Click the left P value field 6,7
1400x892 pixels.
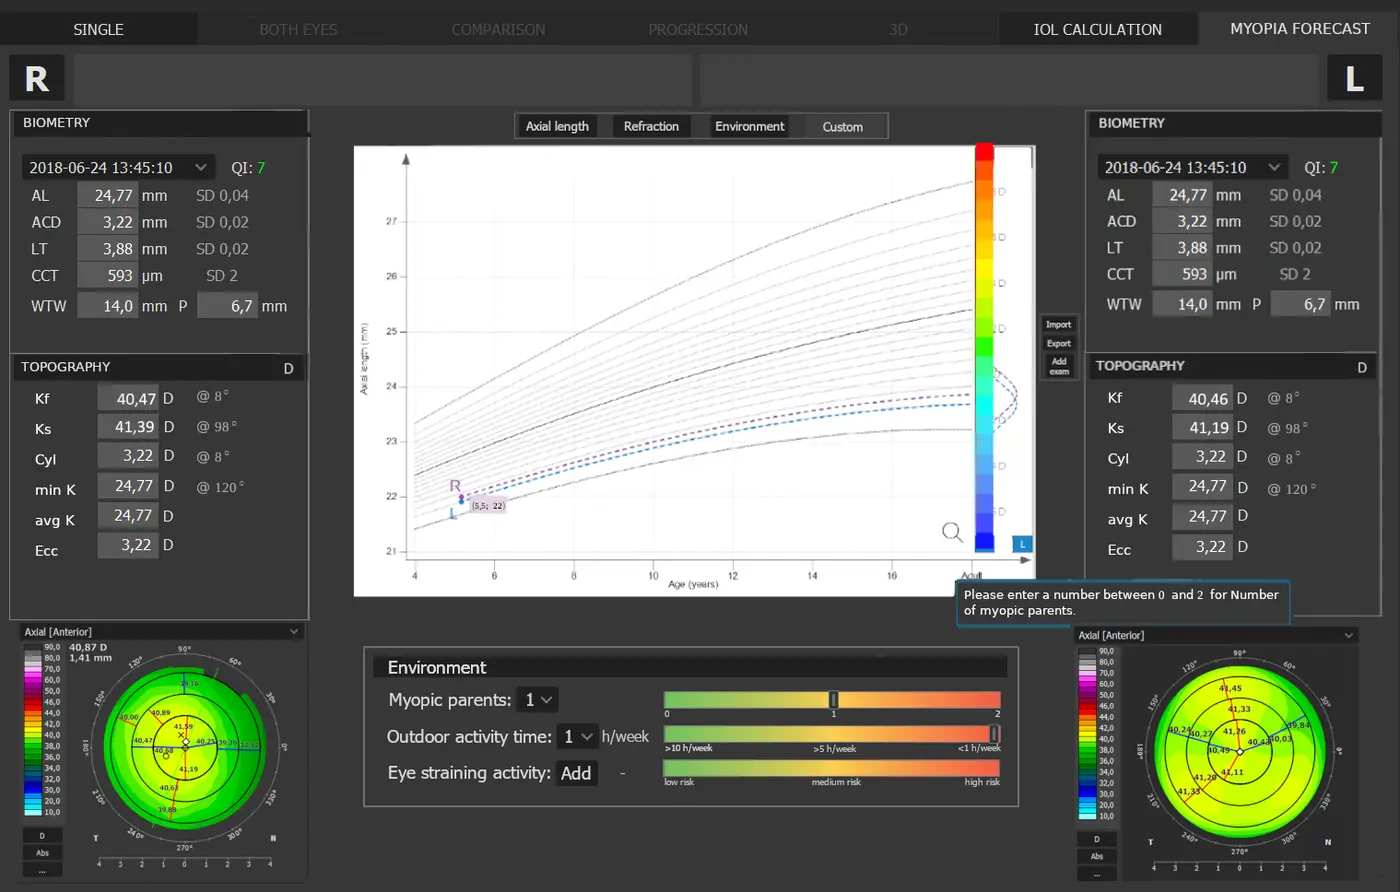228,305
